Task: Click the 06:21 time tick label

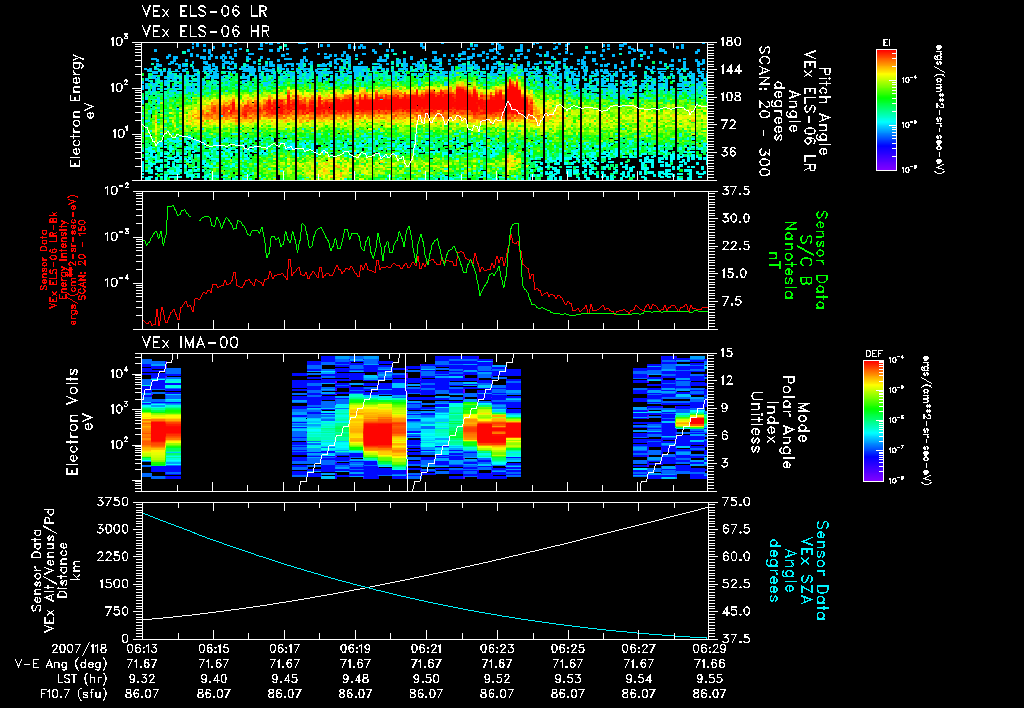Action: point(426,649)
